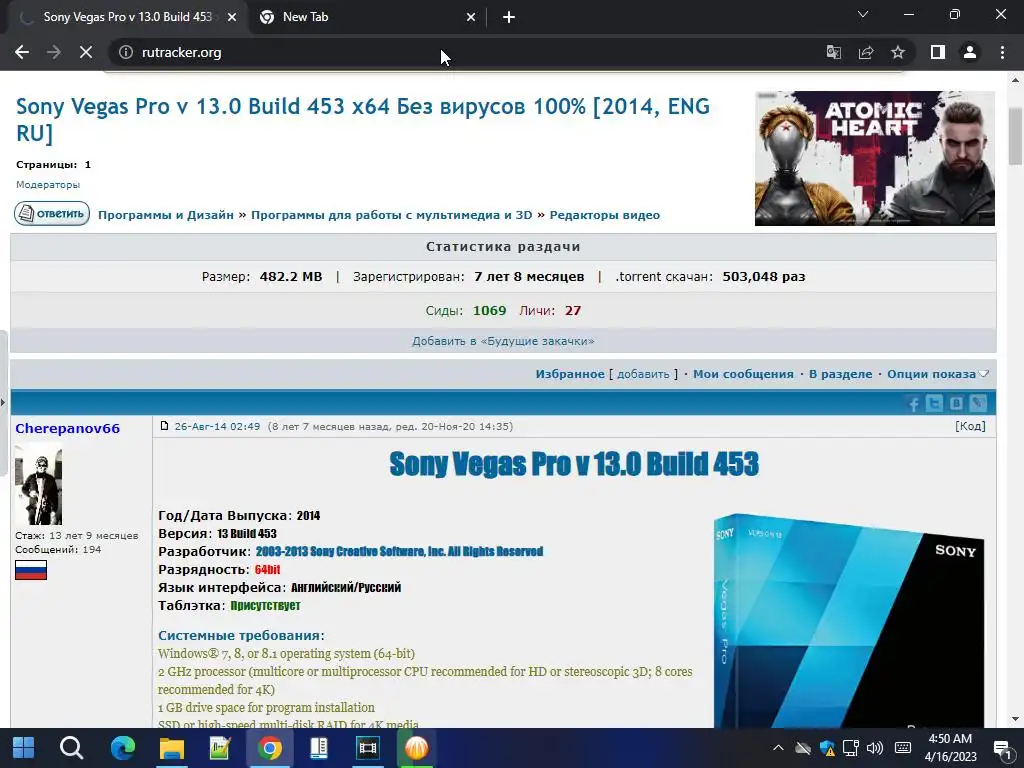This screenshot has width=1024, height=768.
Task: Open the filmstrip video app in taskbar
Action: [367, 748]
